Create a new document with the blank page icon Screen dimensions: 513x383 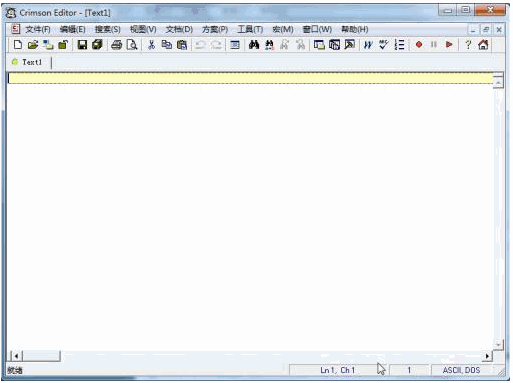[x=18, y=45]
